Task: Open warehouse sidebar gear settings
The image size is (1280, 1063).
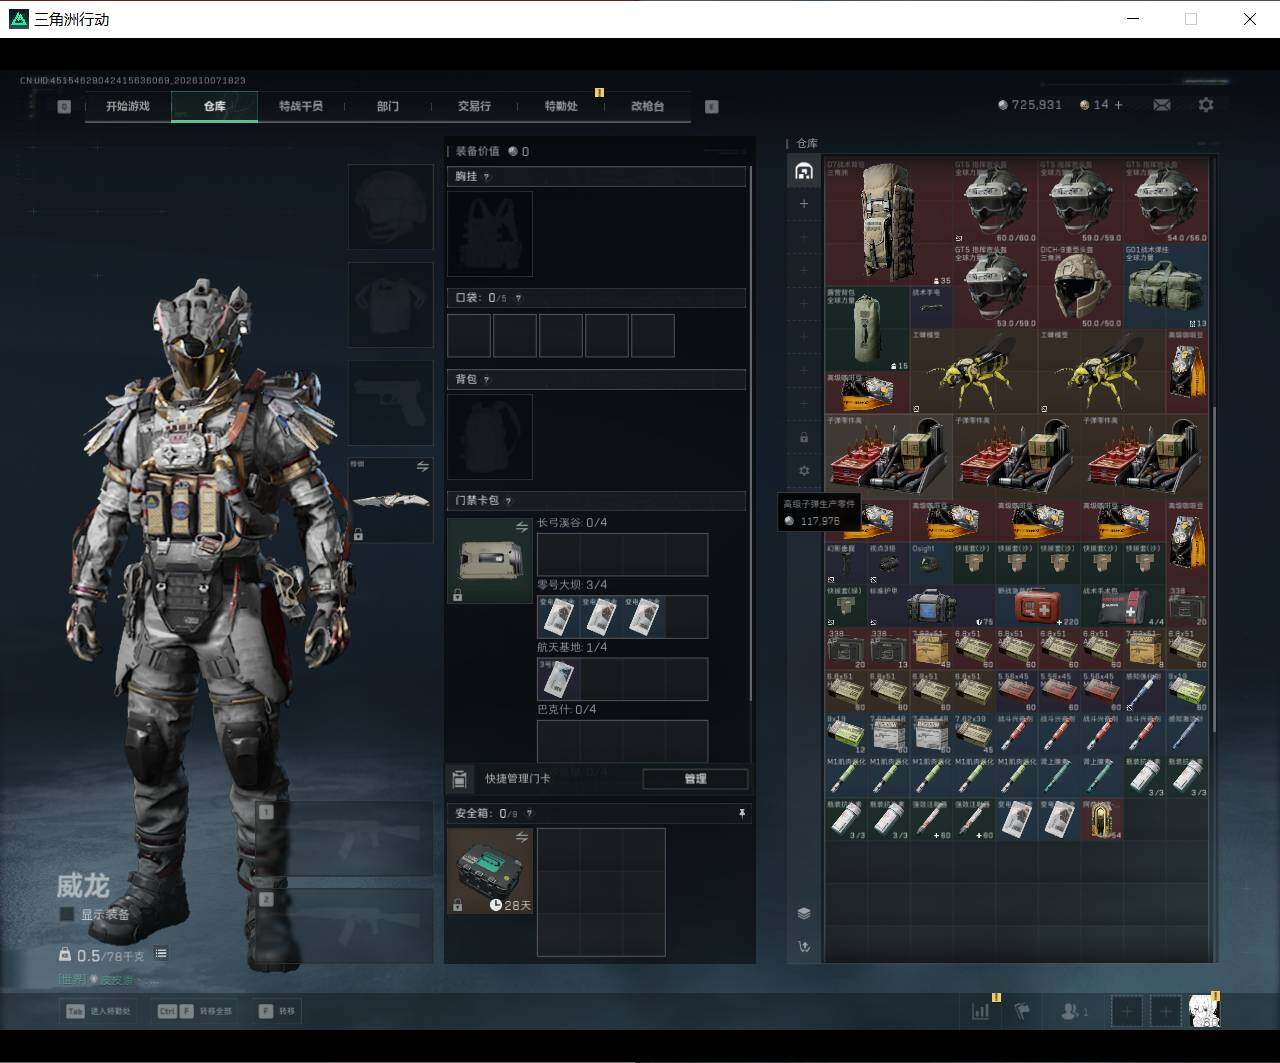Action: pos(804,470)
